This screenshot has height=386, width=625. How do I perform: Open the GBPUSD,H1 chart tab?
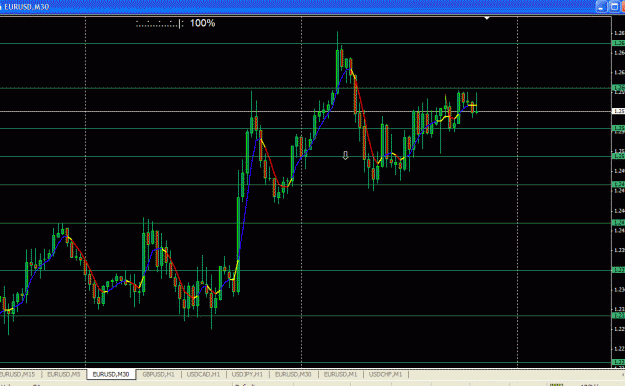coord(158,374)
